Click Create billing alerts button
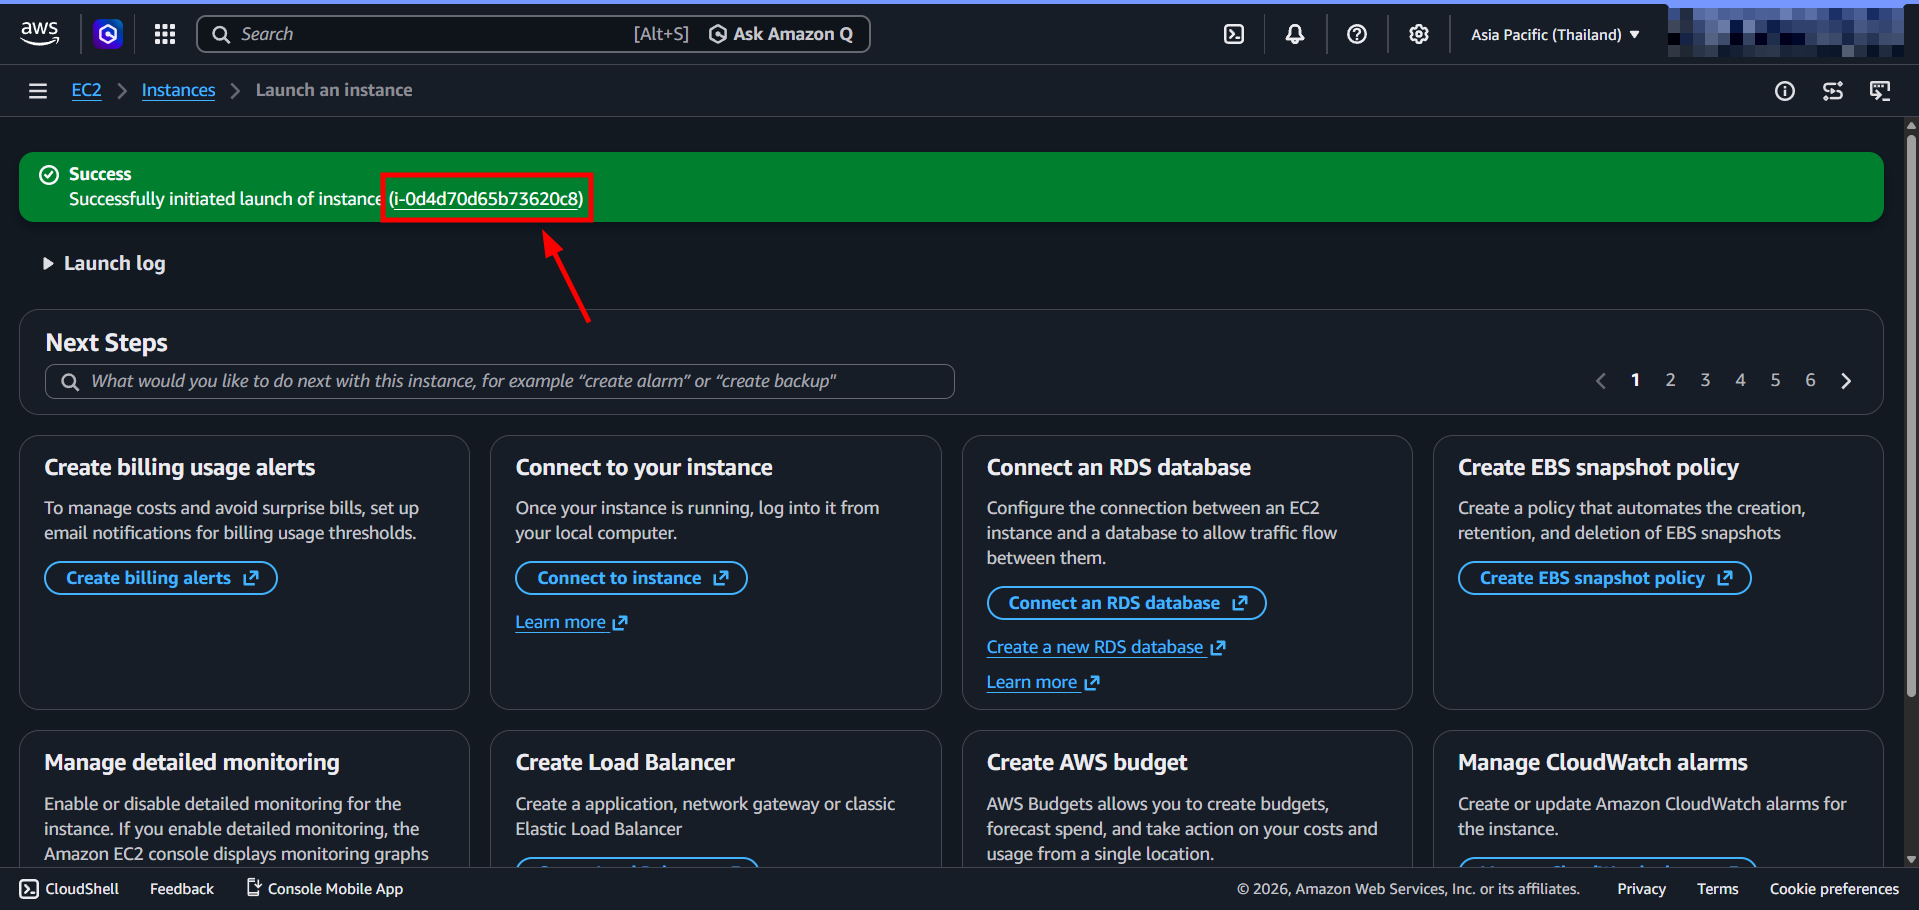The width and height of the screenshot is (1919, 910). pos(161,578)
